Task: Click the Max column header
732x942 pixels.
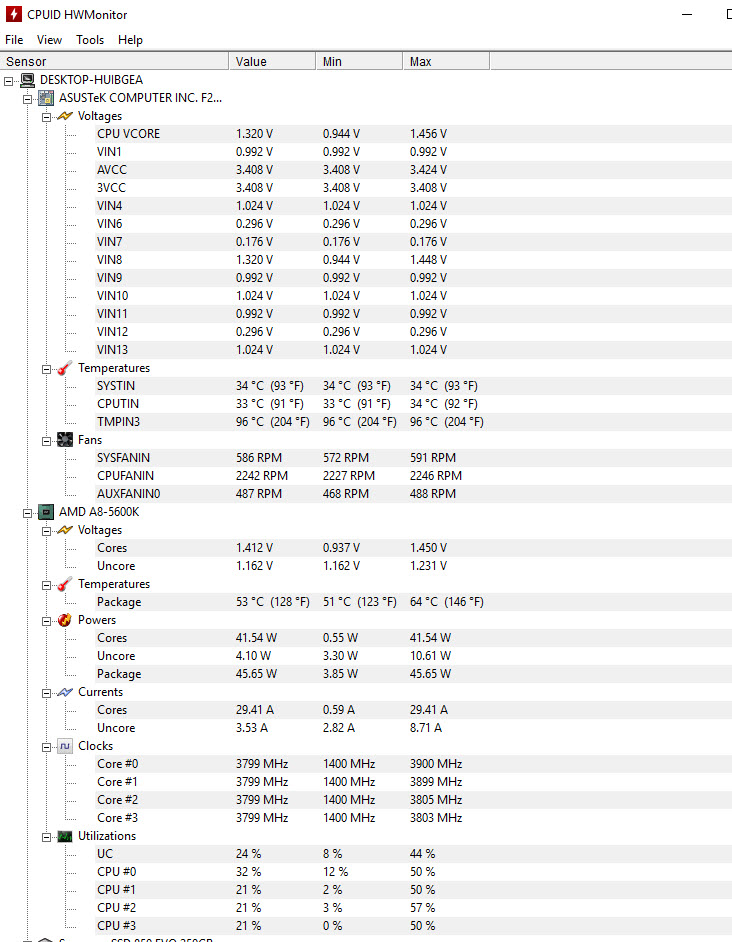Action: coord(446,61)
